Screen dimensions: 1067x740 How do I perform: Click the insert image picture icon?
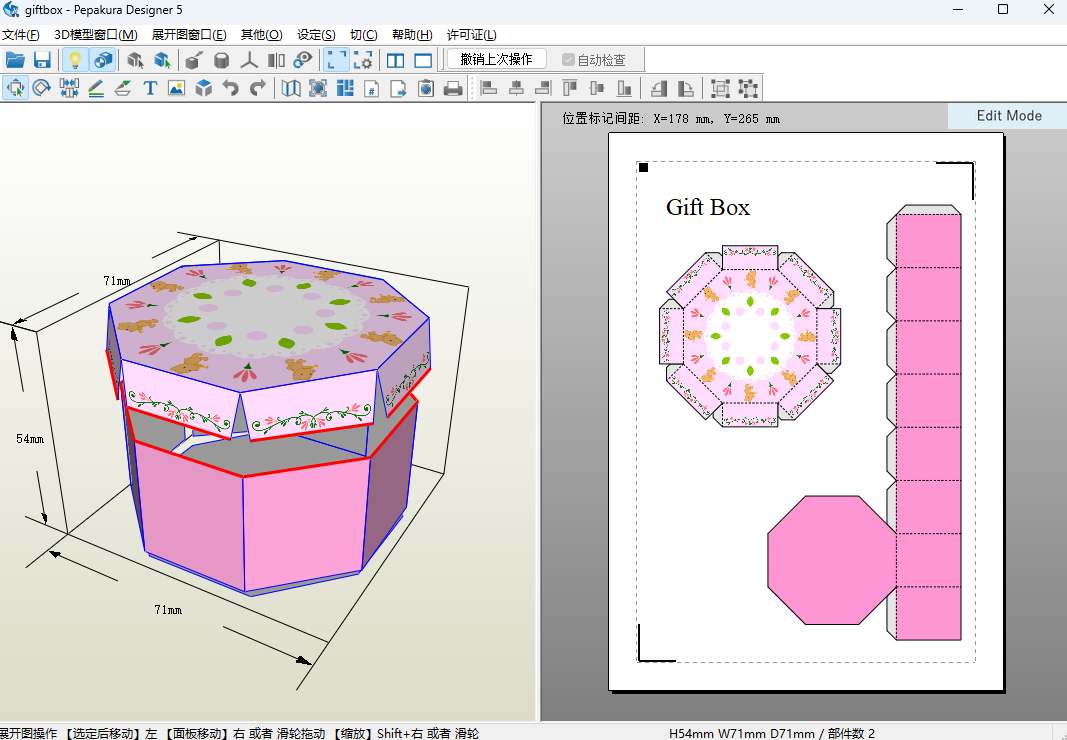[x=176, y=88]
